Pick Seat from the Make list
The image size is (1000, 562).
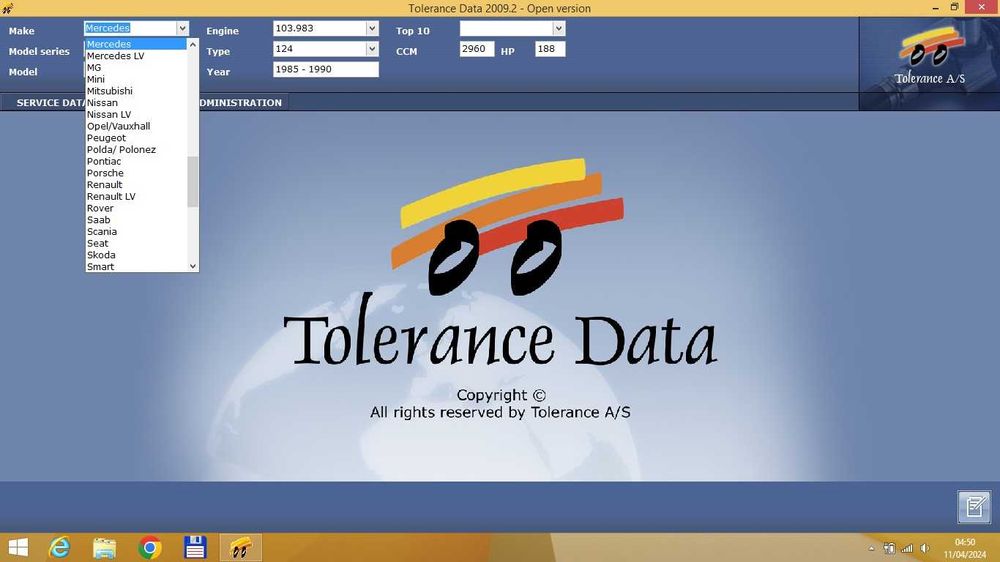136,243
